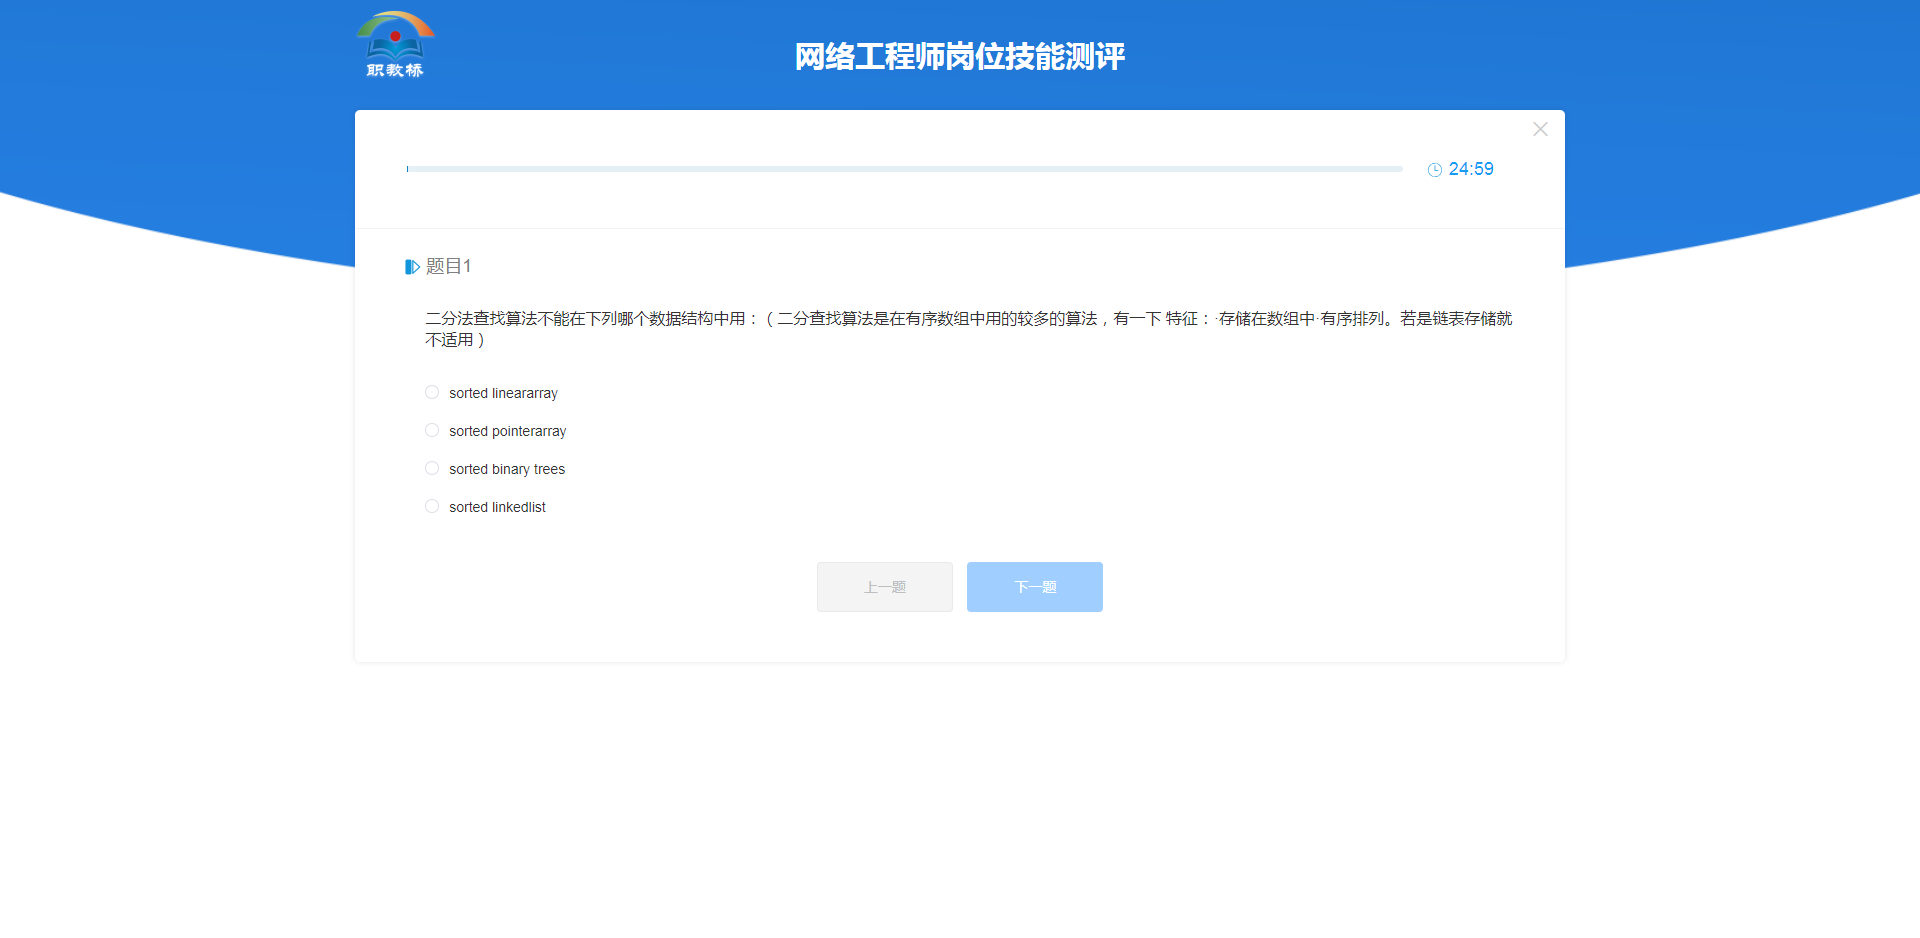Click the quiz progress bar
The image size is (1920, 938).
tap(904, 169)
